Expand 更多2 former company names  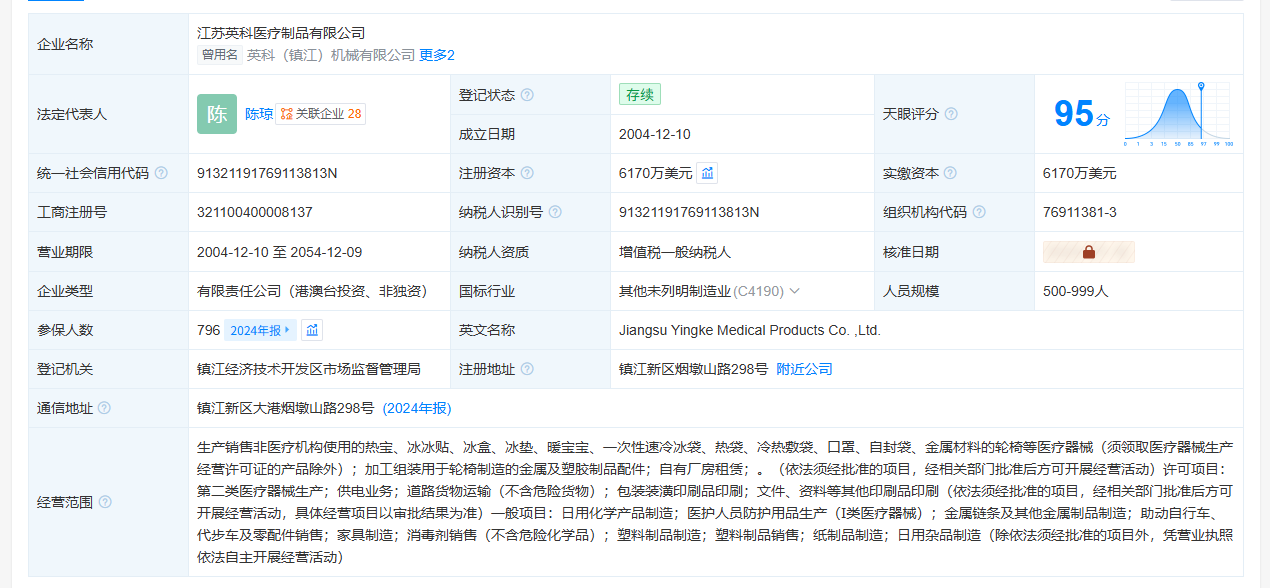(x=437, y=55)
